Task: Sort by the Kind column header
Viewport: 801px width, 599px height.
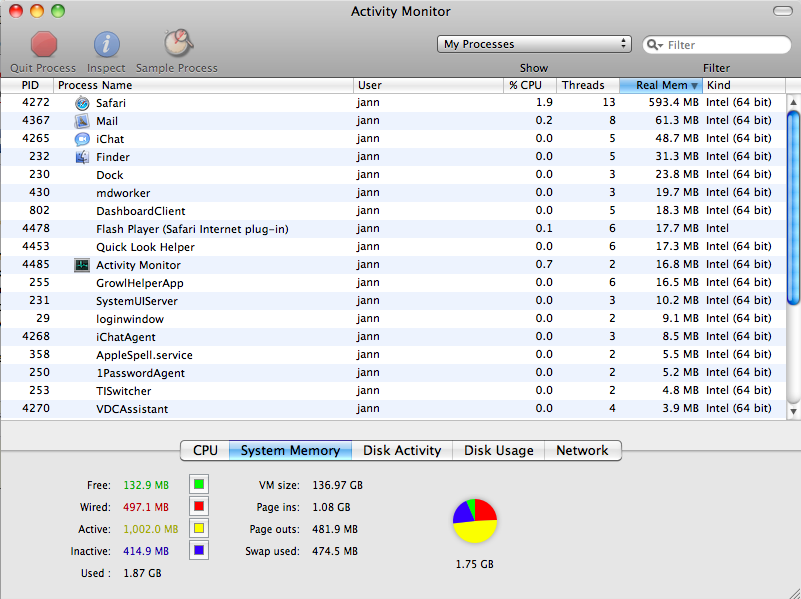Action: pos(744,85)
